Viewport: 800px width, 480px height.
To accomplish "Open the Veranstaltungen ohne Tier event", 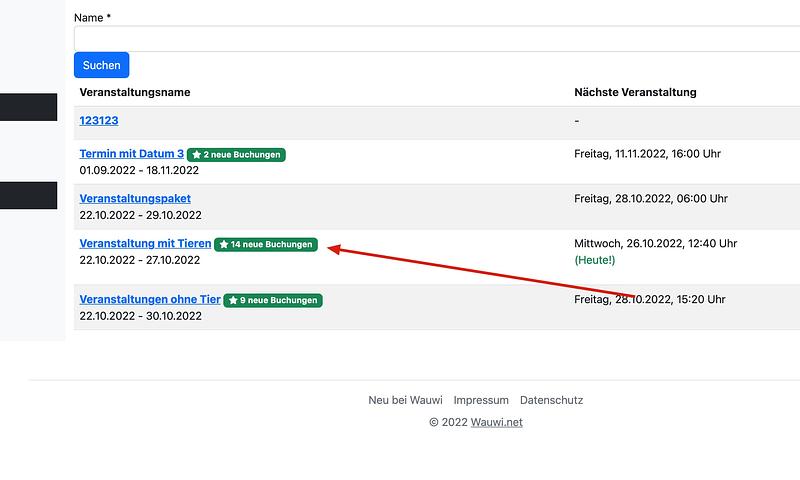I will [x=149, y=300].
